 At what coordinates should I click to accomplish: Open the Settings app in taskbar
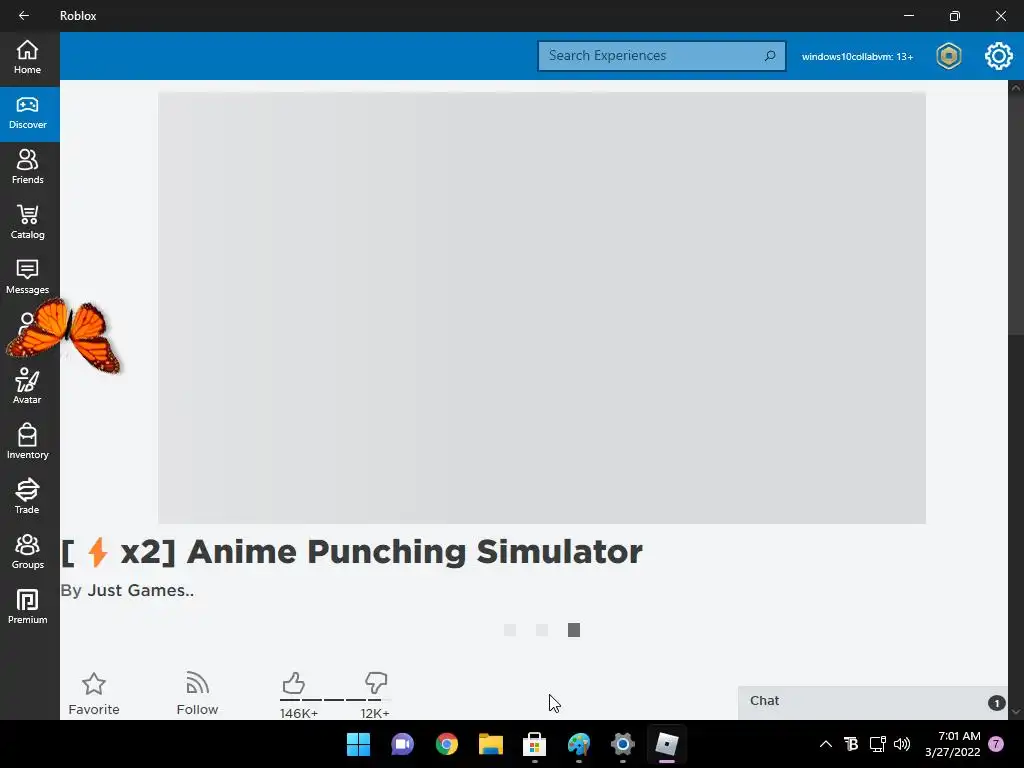tap(622, 744)
